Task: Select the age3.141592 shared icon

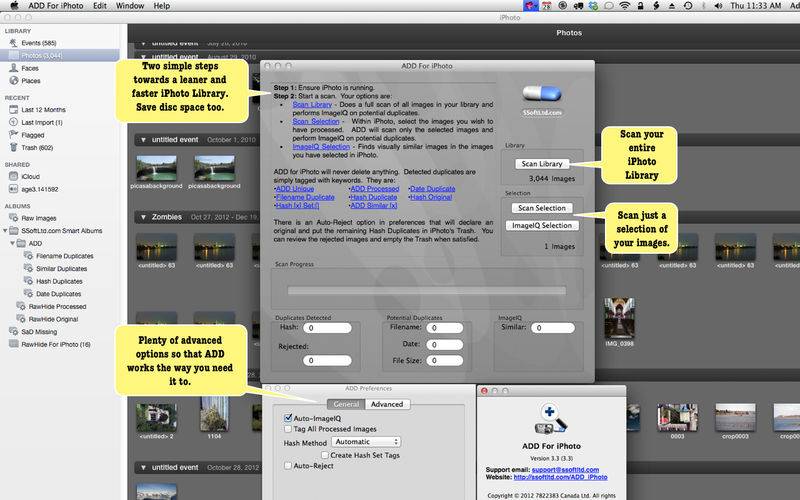Action: 14,189
